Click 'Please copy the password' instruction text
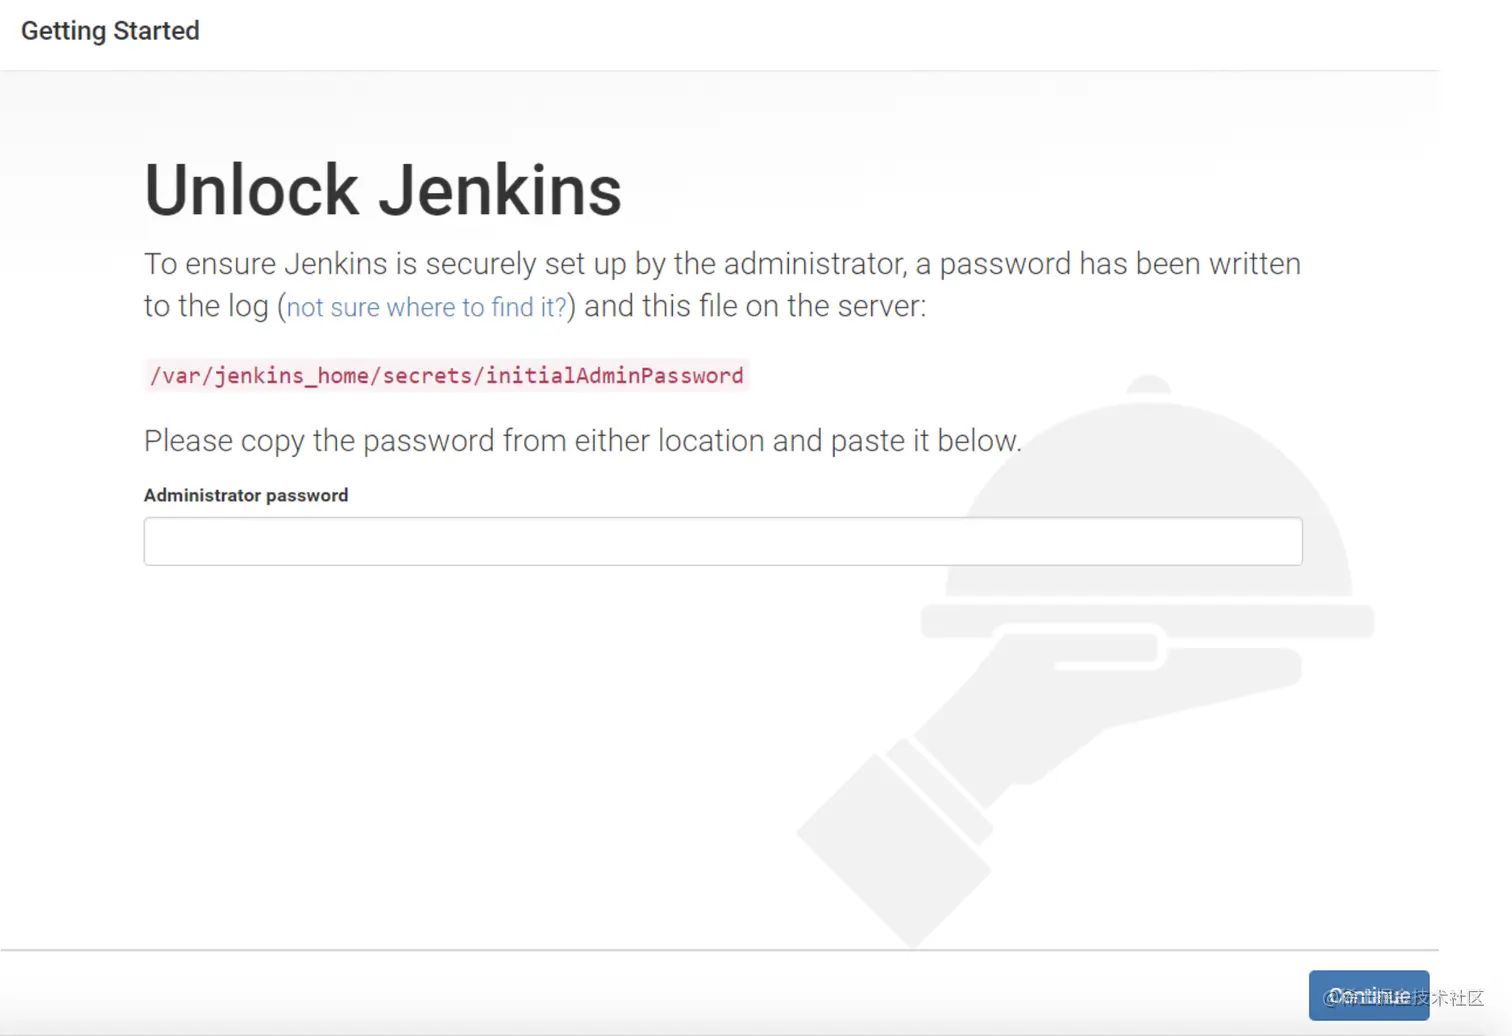The width and height of the screenshot is (1512, 1036). [x=583, y=441]
